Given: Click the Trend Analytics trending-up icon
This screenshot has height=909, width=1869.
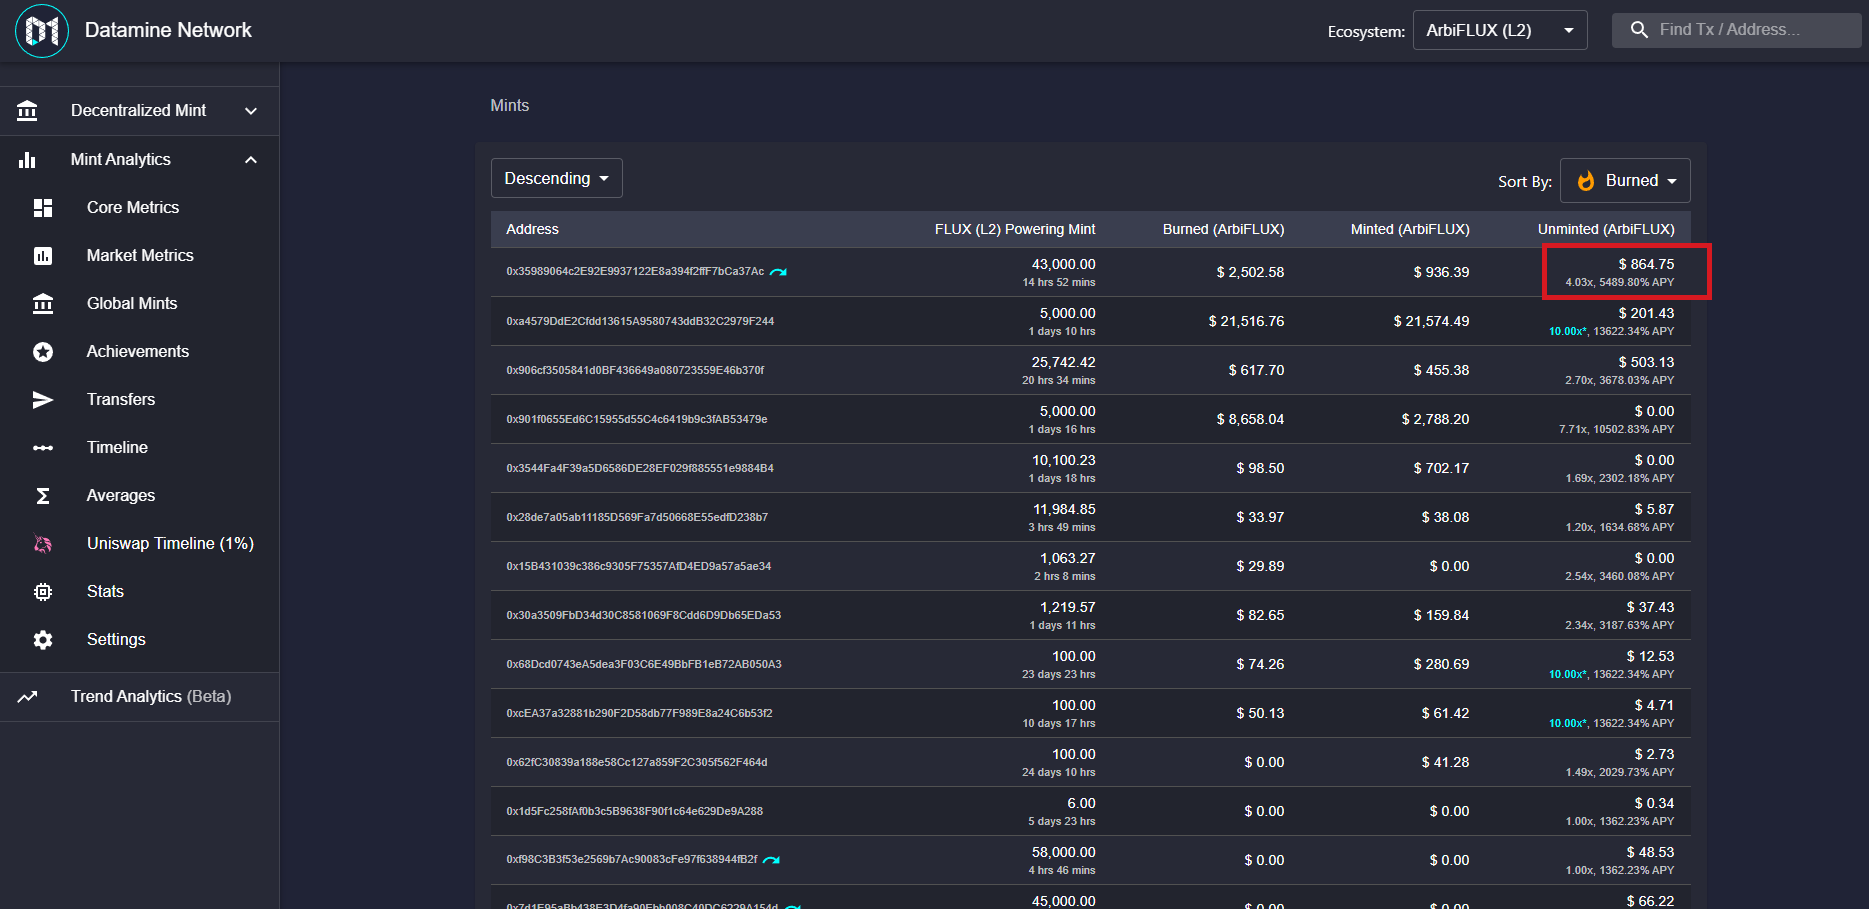Looking at the screenshot, I should (x=27, y=697).
